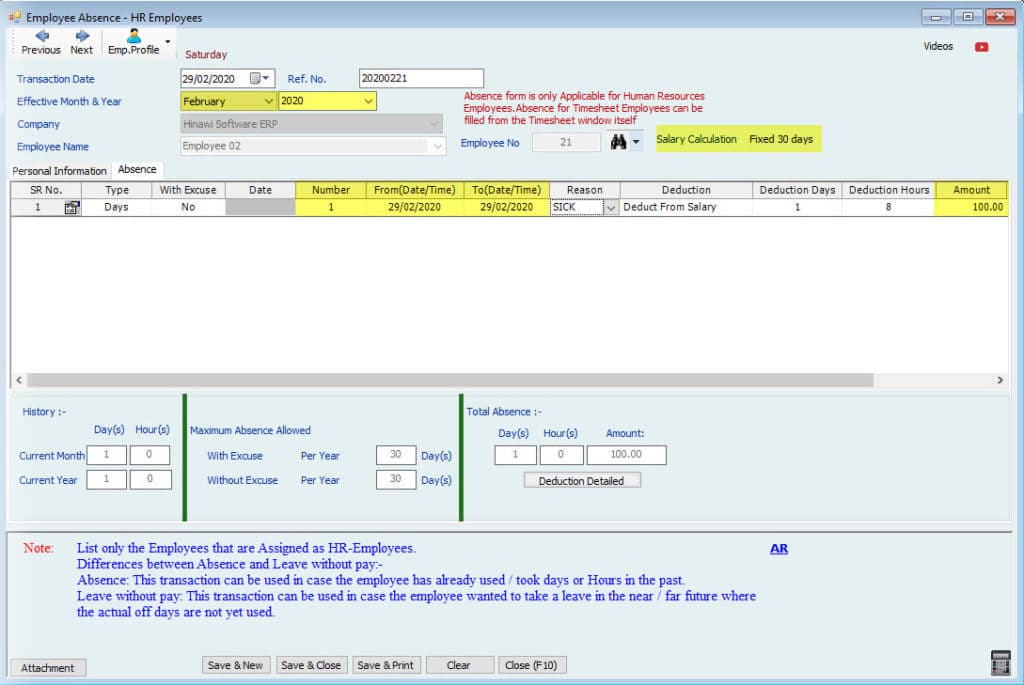Minimize the Employee Absence window

pyautogui.click(x=935, y=17)
